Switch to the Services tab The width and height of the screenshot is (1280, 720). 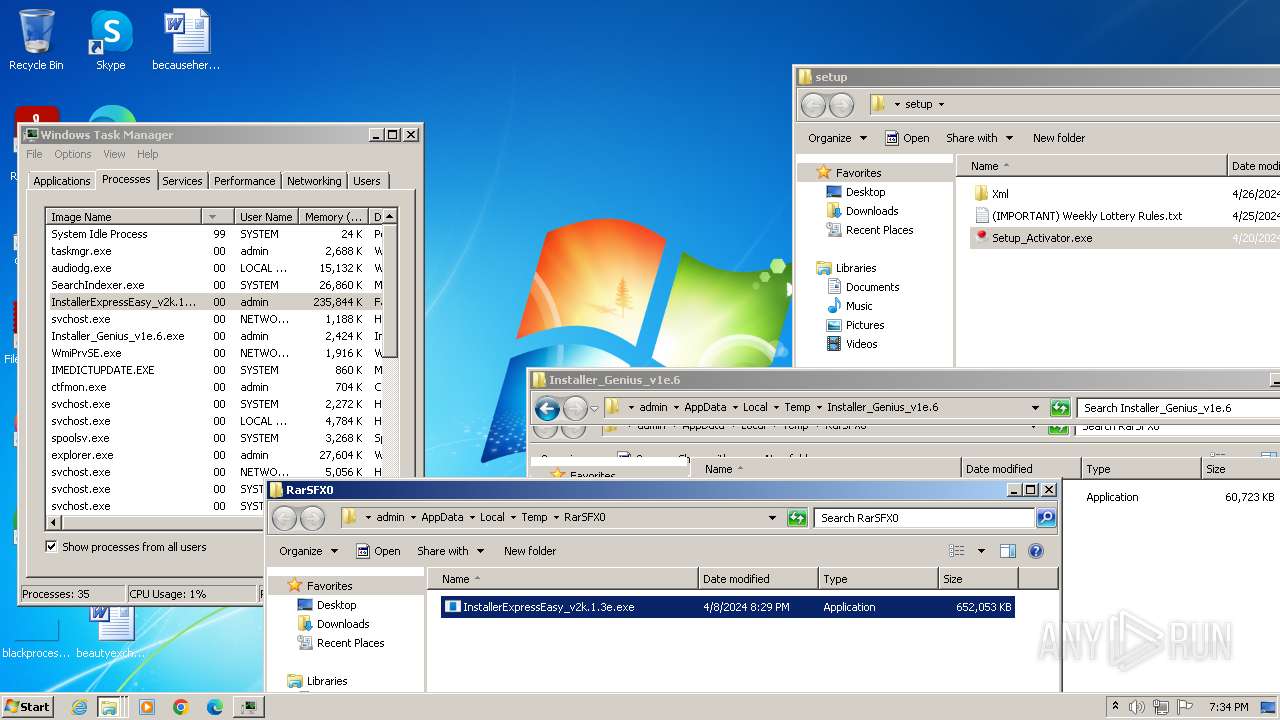182,181
